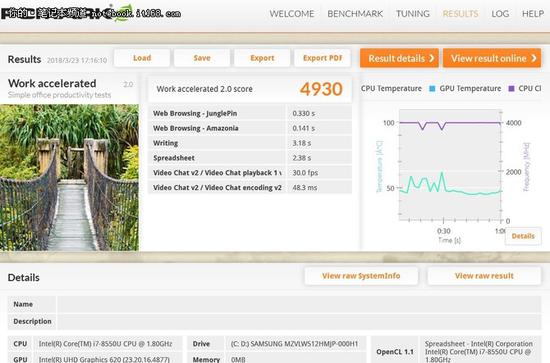
Task: Open the LOG tab
Action: (x=500, y=14)
